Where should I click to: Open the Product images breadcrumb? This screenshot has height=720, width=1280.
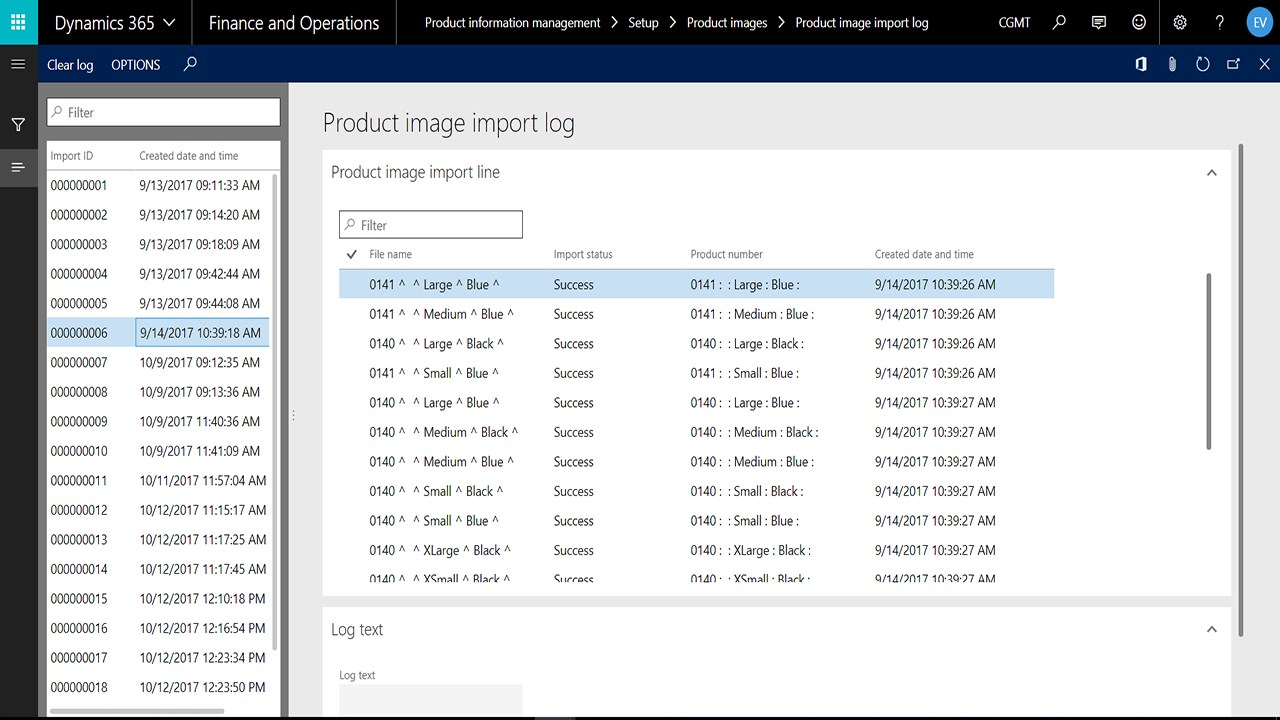[x=727, y=22]
